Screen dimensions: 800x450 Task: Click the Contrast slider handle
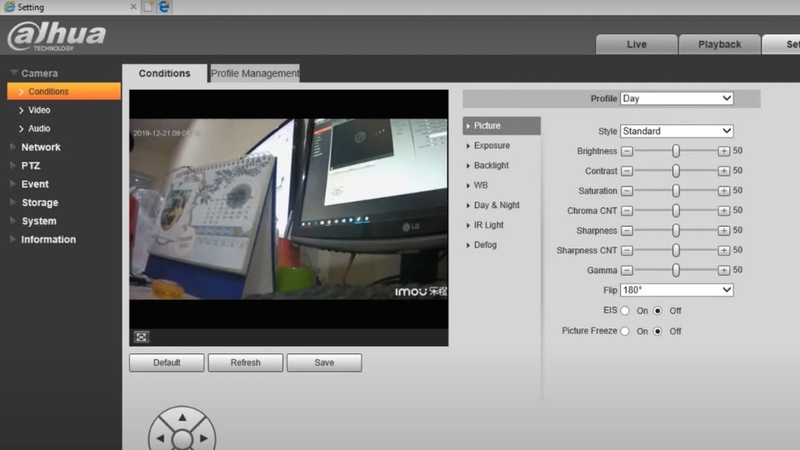[676, 171]
